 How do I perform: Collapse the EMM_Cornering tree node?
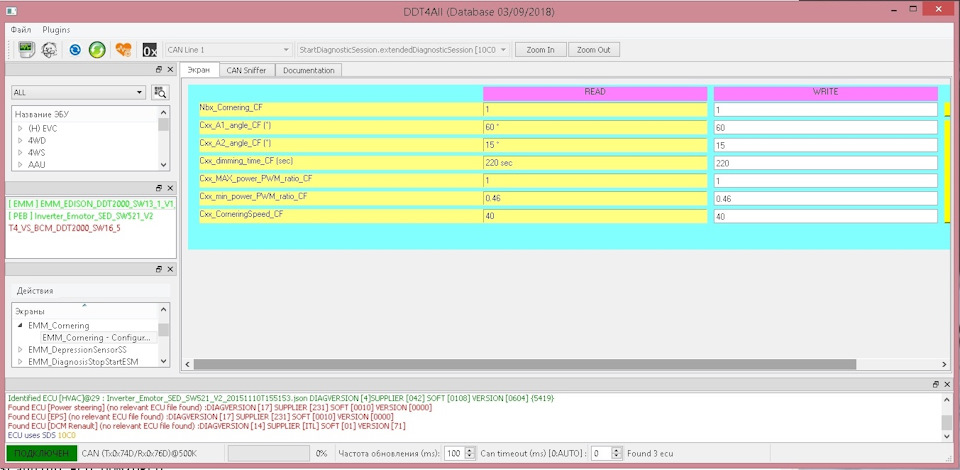20,326
